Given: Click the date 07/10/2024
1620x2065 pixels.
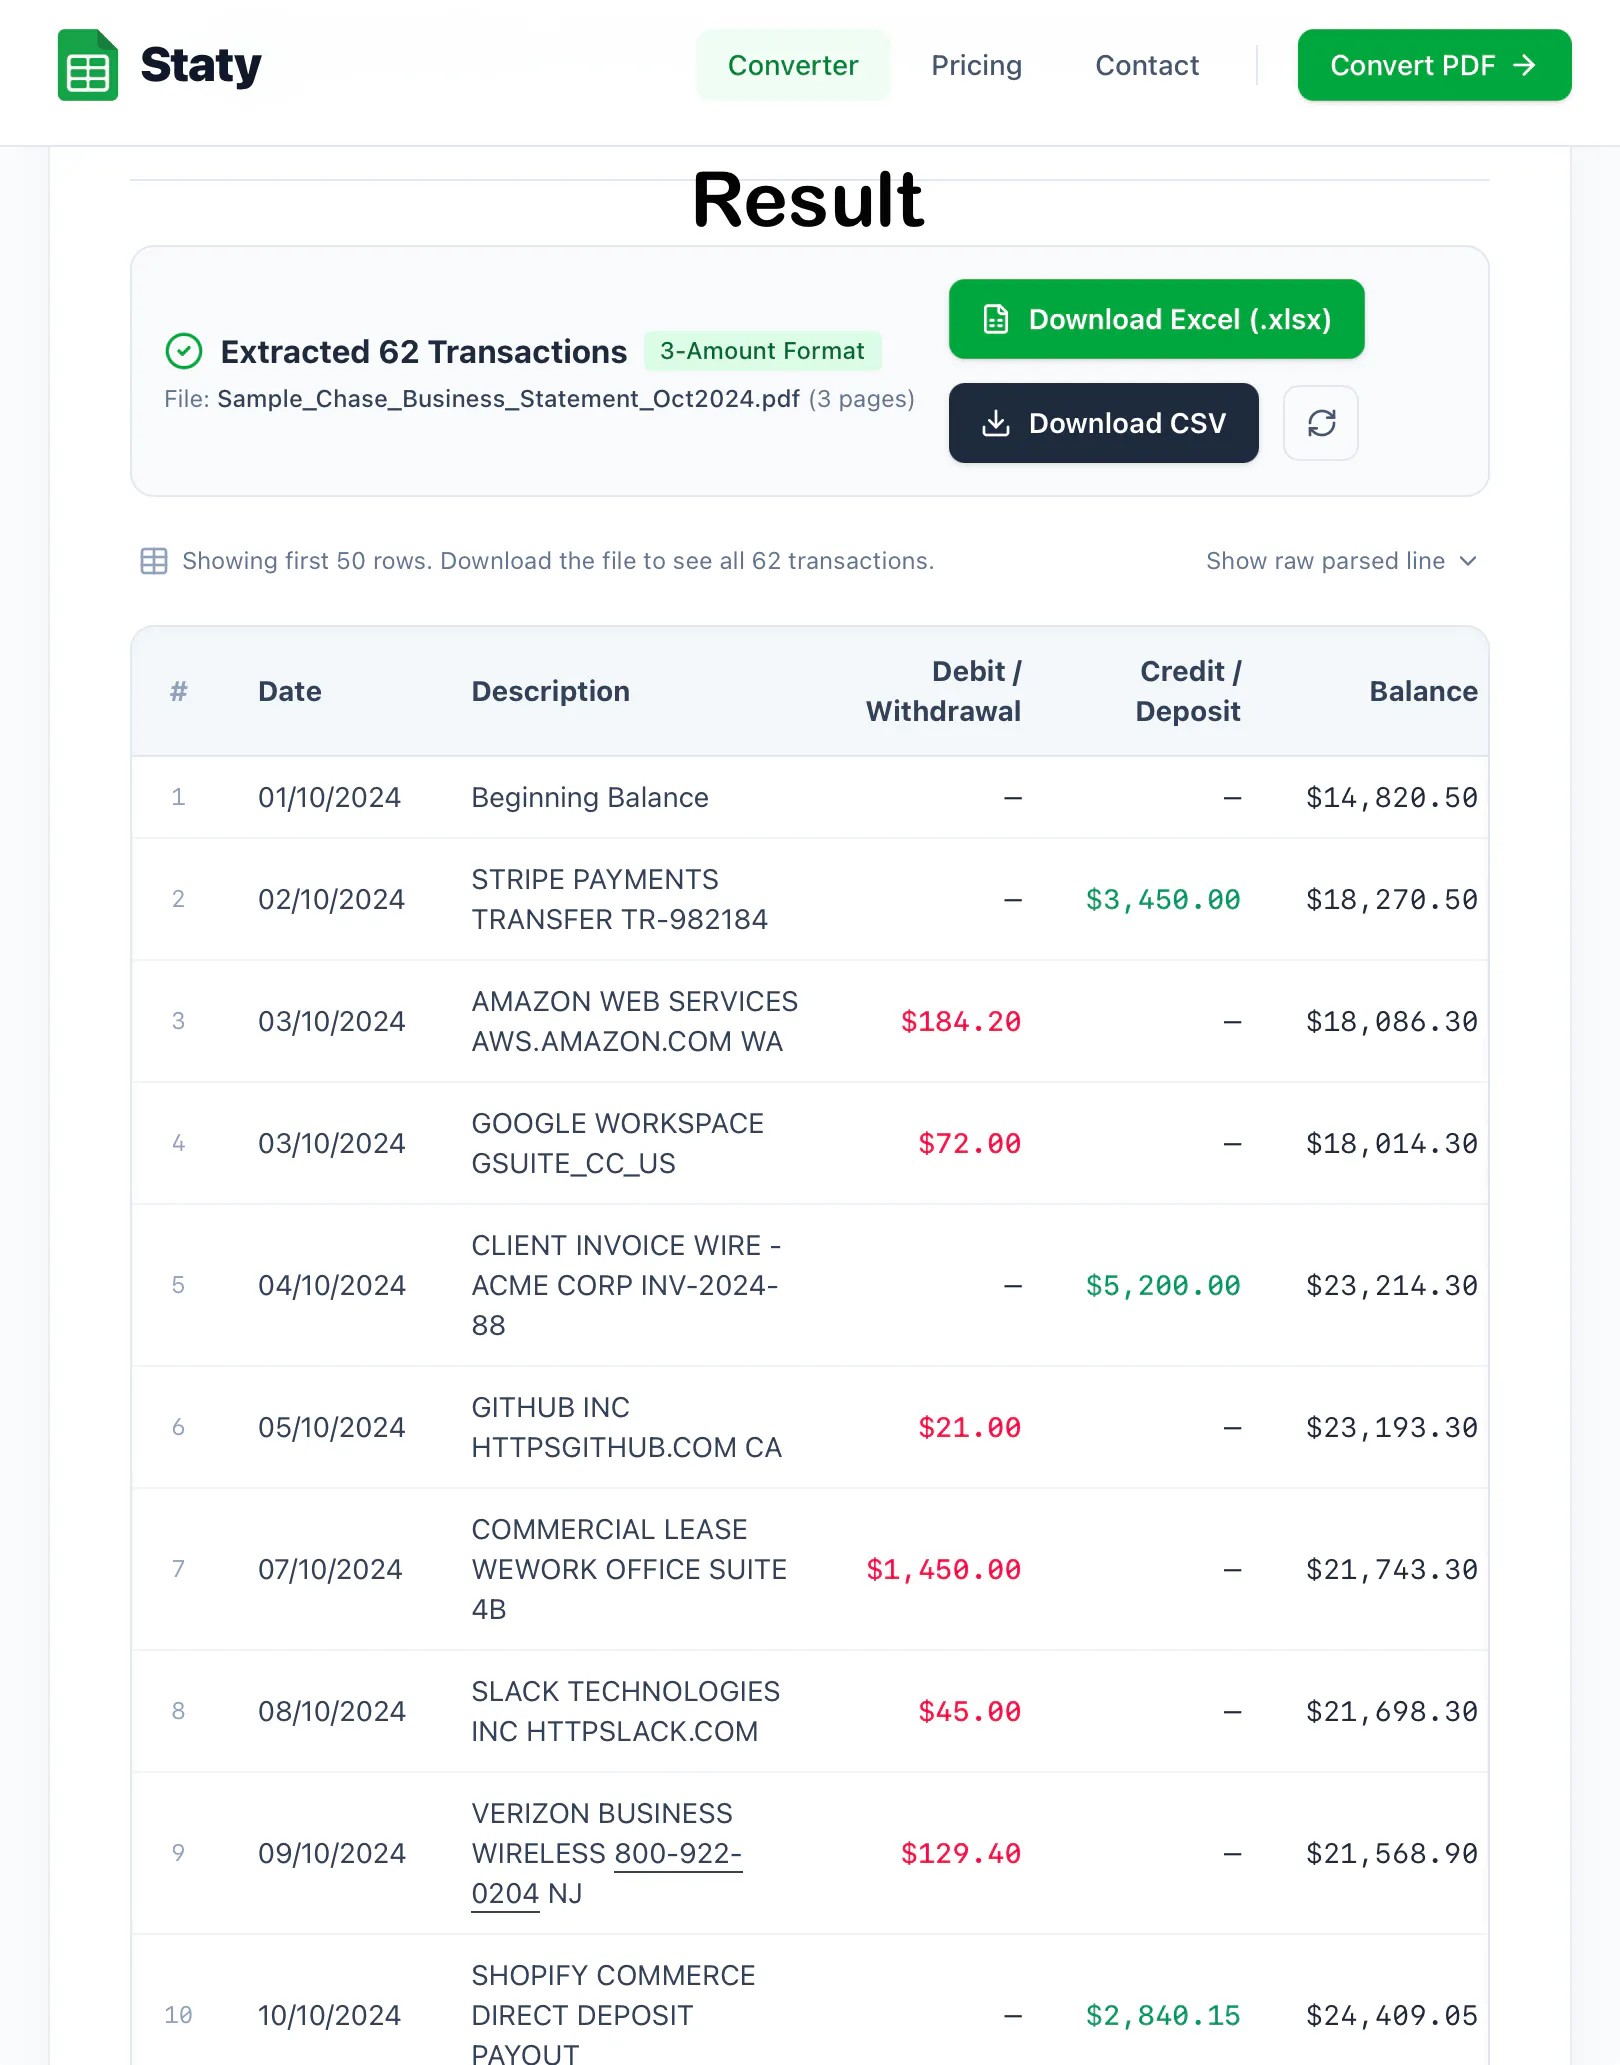Looking at the screenshot, I should 330,1569.
